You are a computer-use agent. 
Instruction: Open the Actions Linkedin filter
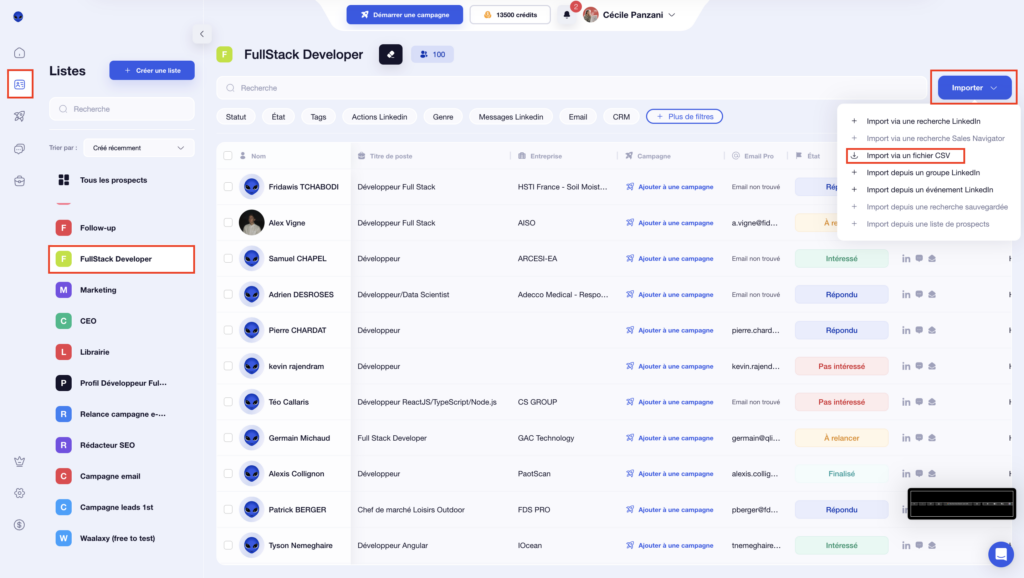[379, 117]
